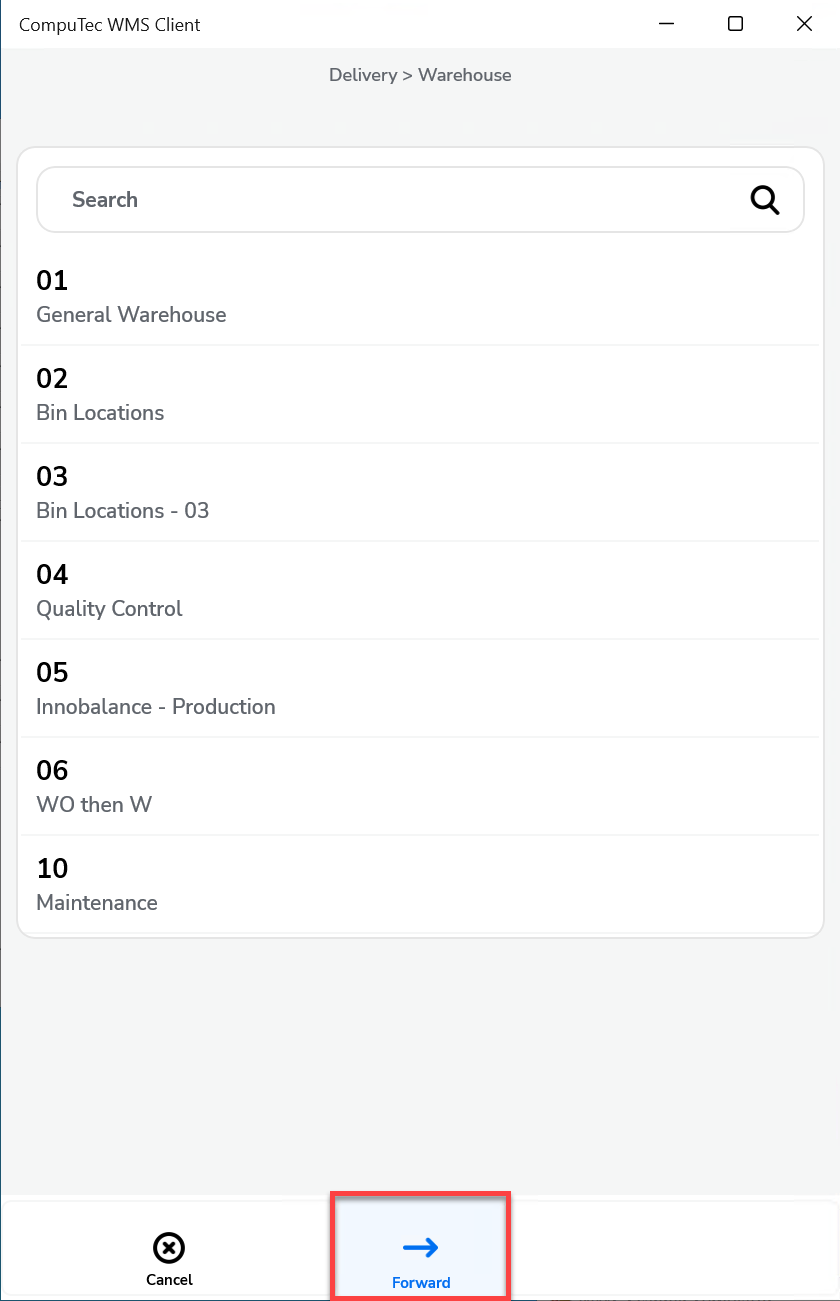Pick the Bin Locations - 03 warehouse
Screen dimensions: 840x1301
[x=420, y=492]
